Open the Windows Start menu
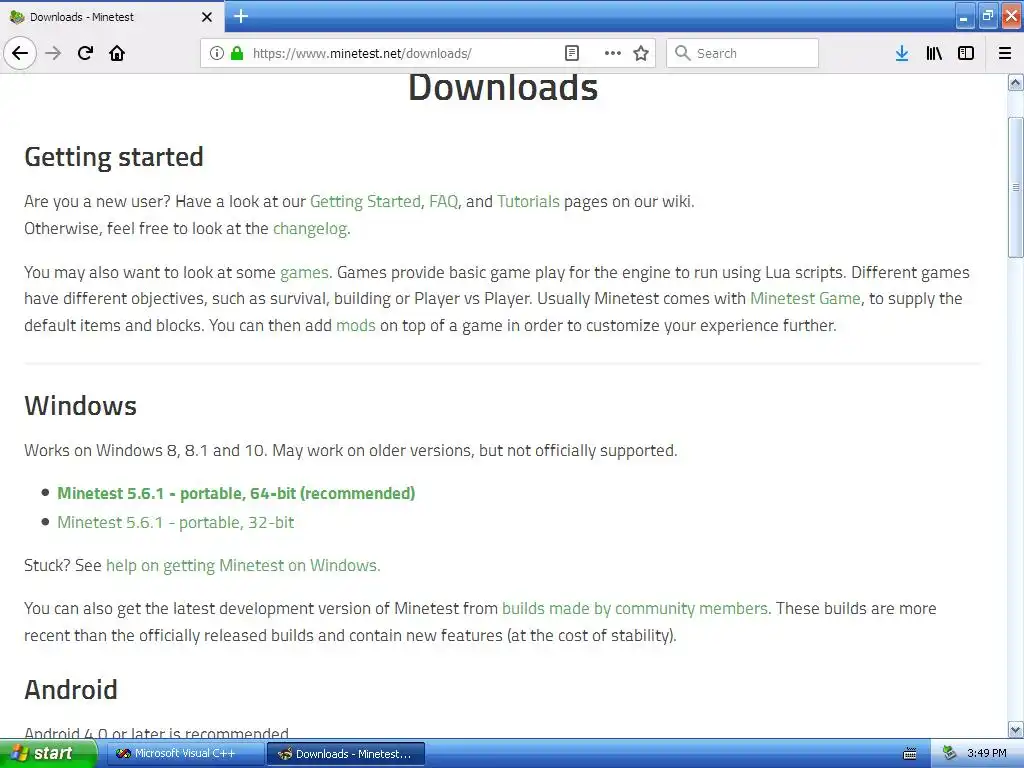 48,754
